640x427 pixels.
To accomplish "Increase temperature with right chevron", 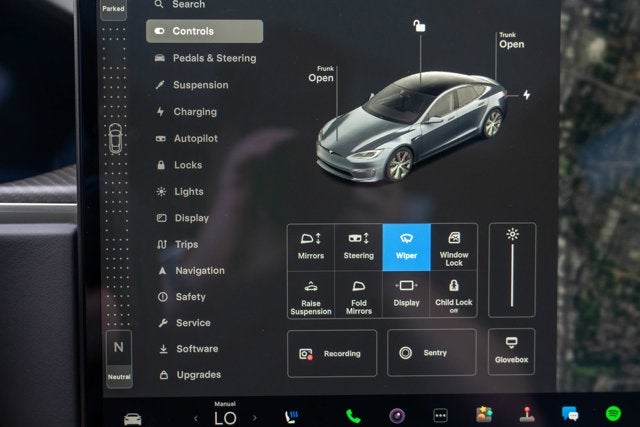I will pos(255,418).
